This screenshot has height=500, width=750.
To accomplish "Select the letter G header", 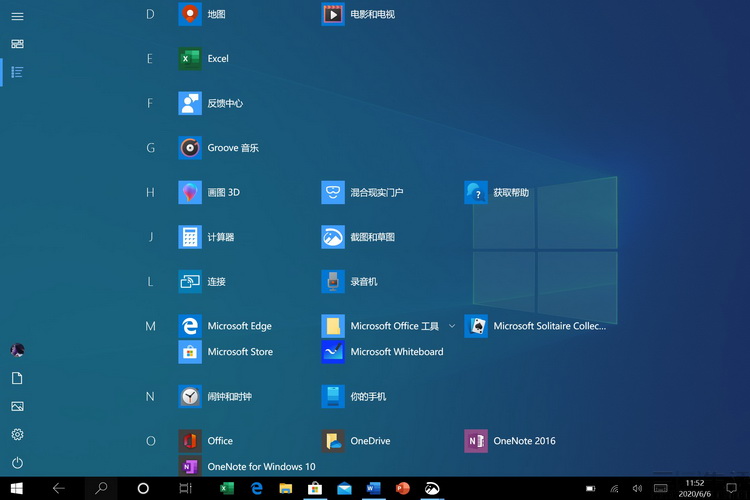I will pyautogui.click(x=150, y=147).
